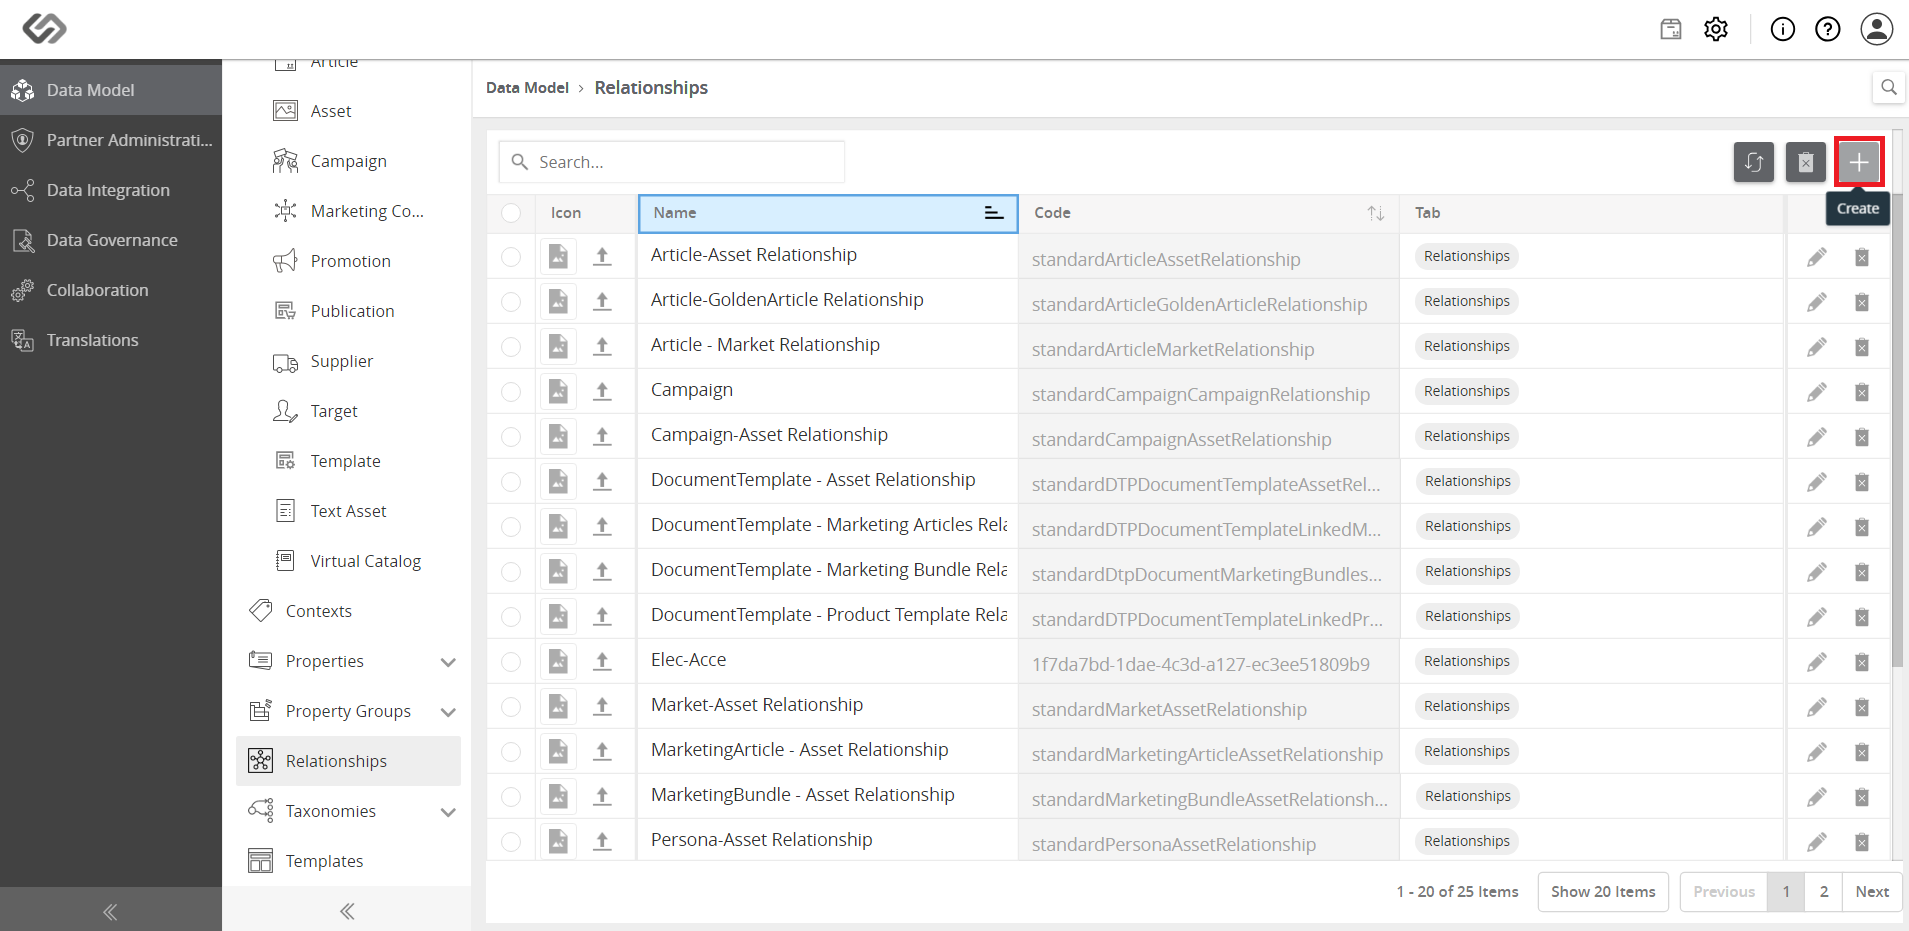
Task: Click the search magnifier beside the breadcrumb
Action: (1889, 87)
